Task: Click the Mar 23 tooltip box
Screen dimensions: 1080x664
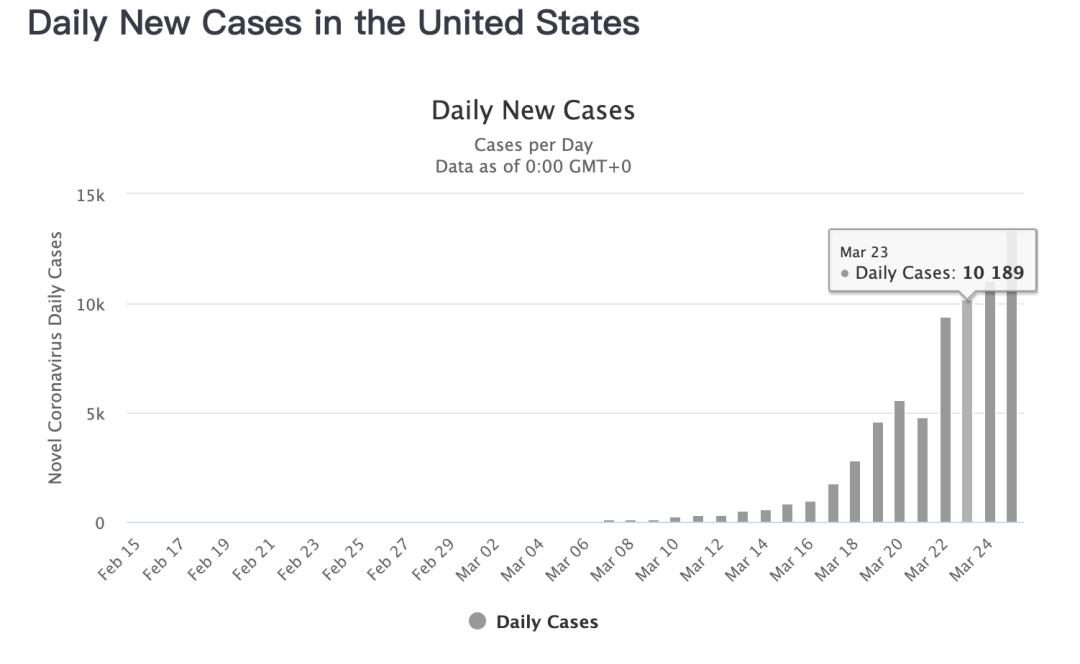Action: [x=933, y=261]
